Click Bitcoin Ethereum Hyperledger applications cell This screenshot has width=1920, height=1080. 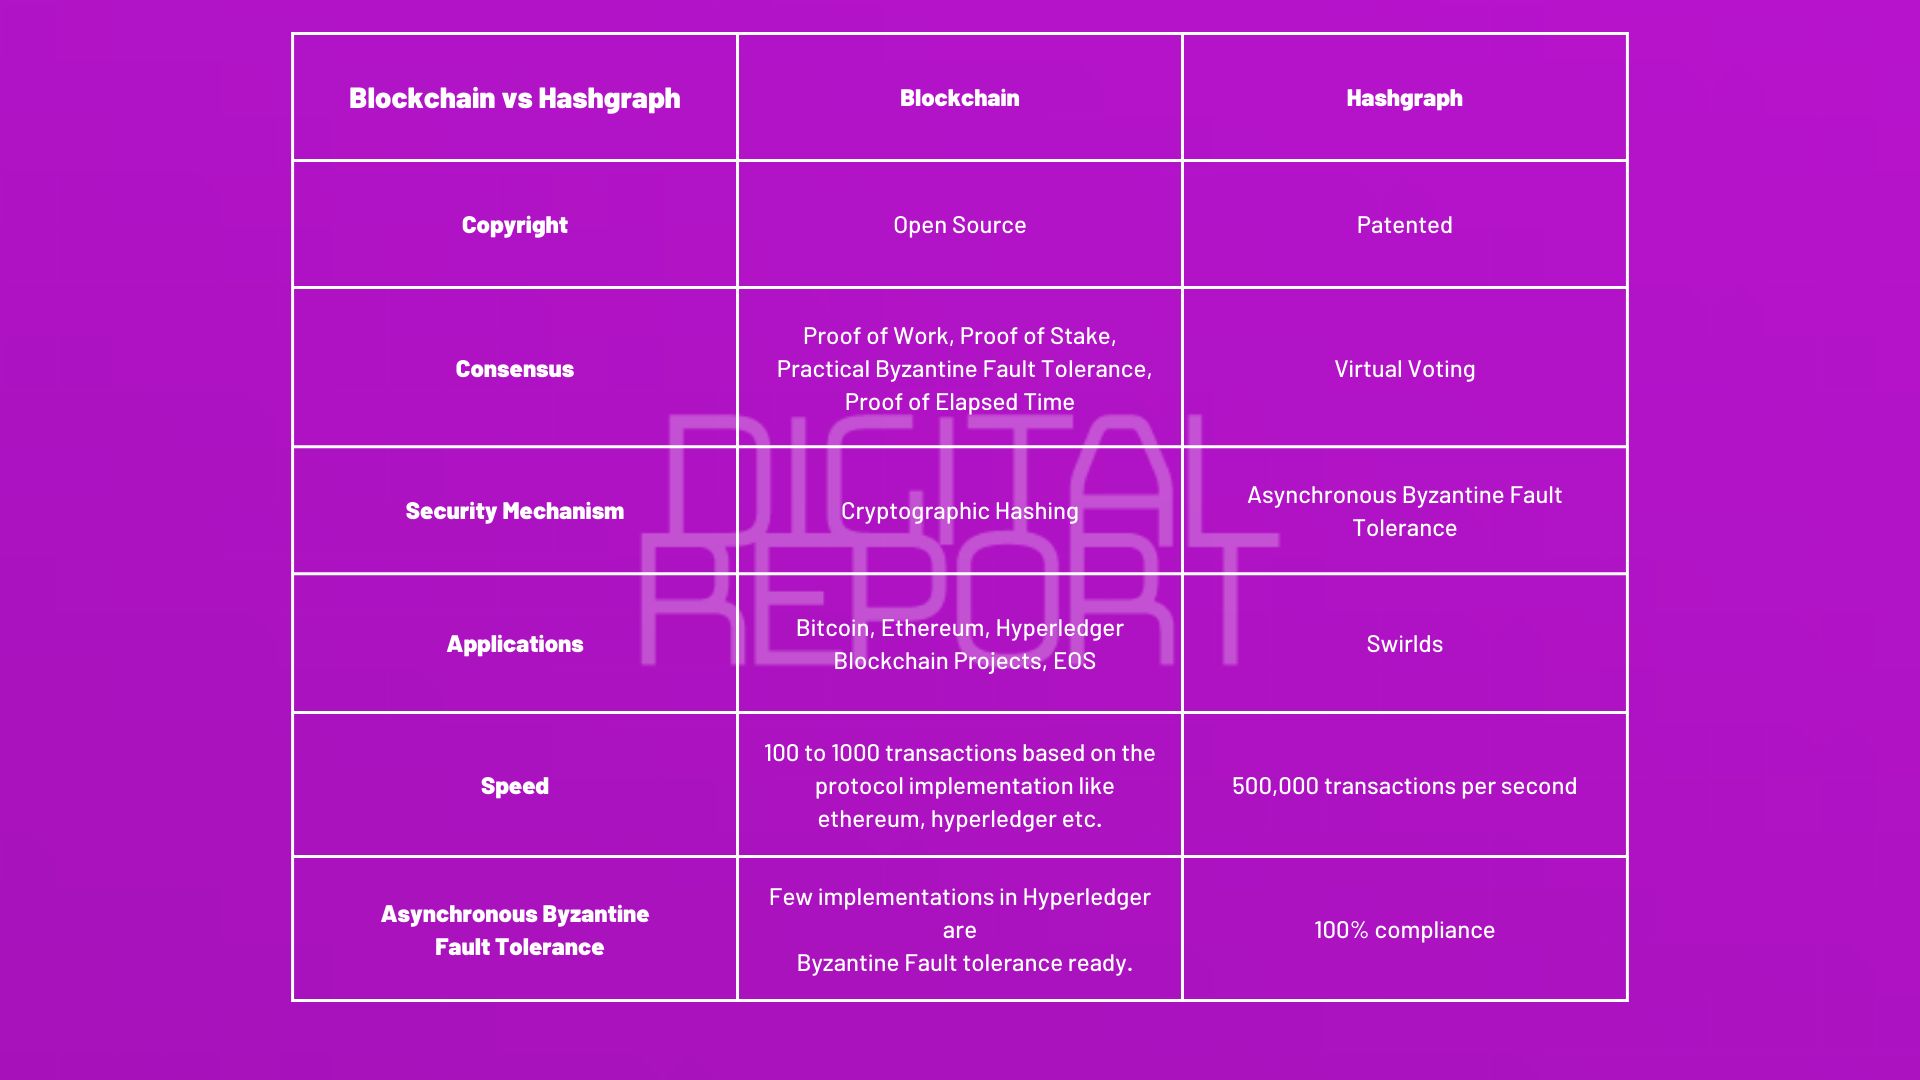959,644
